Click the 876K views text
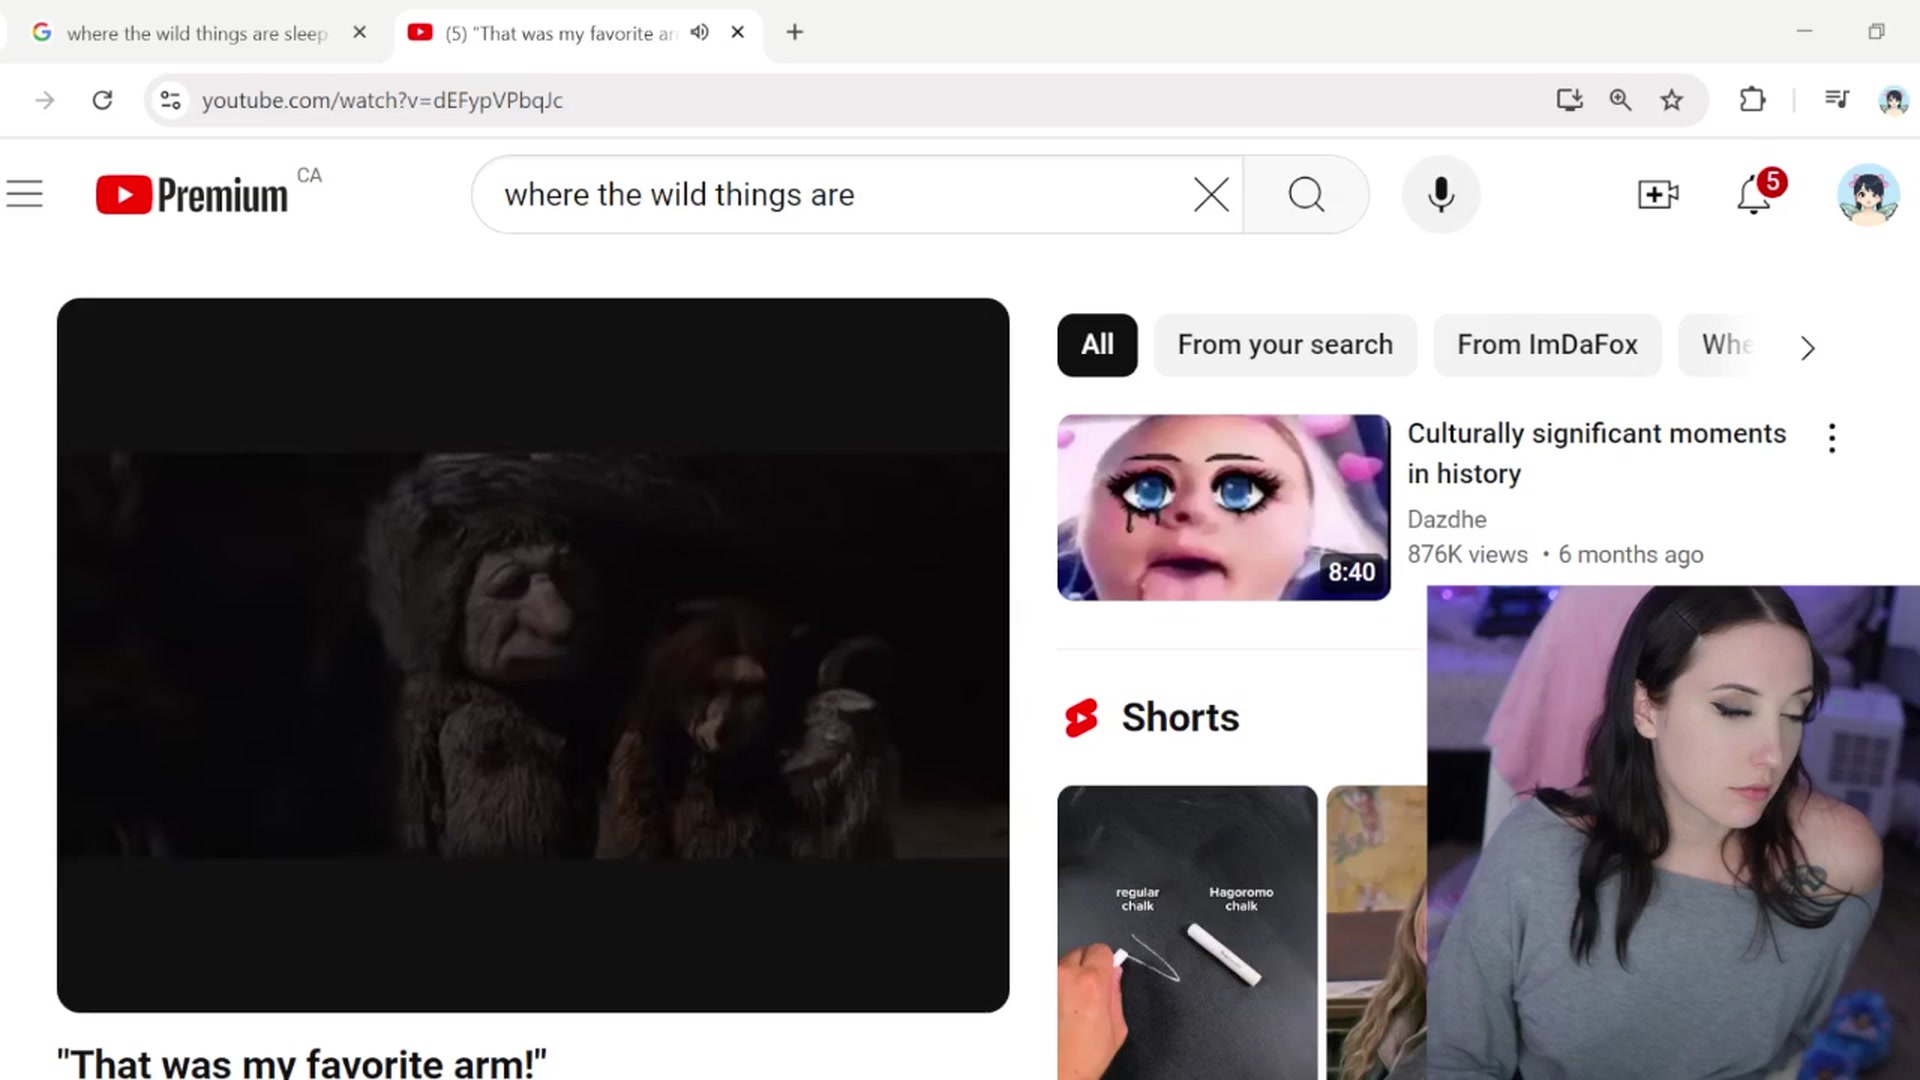Screen dimensions: 1920x1080 pyautogui.click(x=1467, y=555)
